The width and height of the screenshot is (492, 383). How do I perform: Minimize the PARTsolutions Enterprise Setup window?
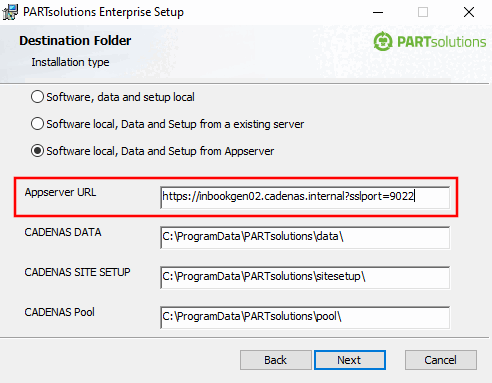click(378, 12)
